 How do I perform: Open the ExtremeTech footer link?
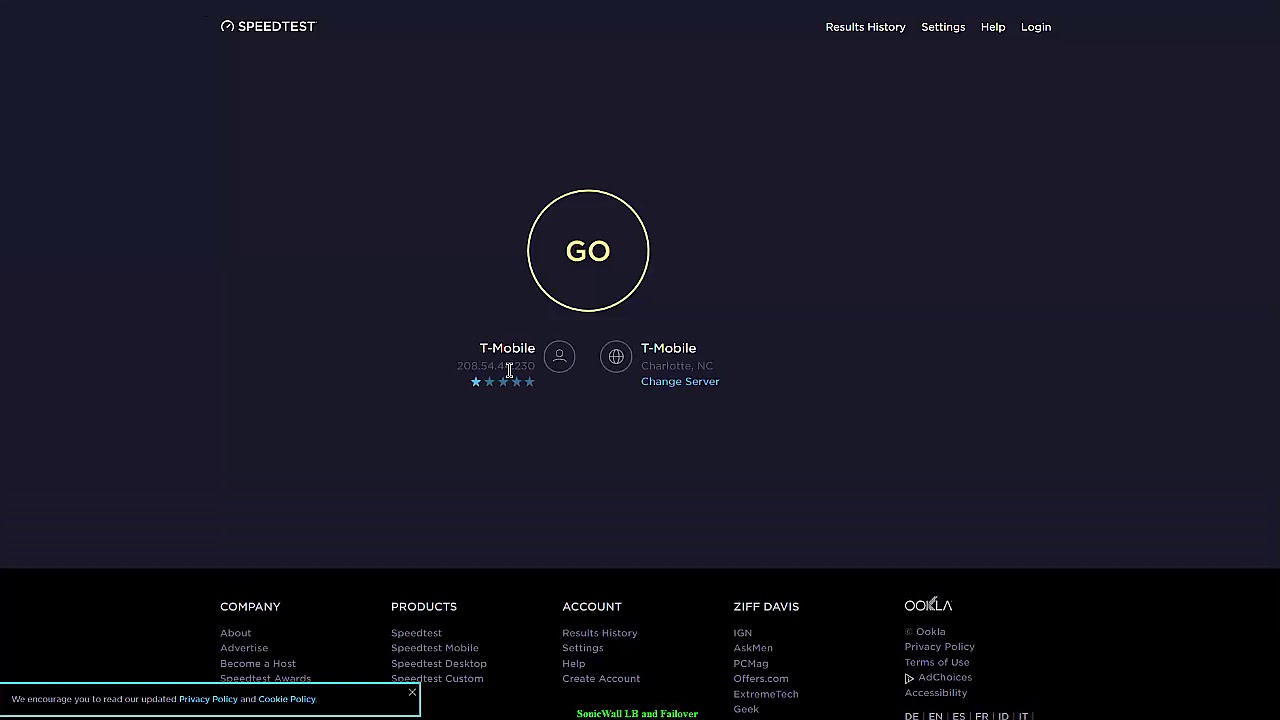point(766,694)
